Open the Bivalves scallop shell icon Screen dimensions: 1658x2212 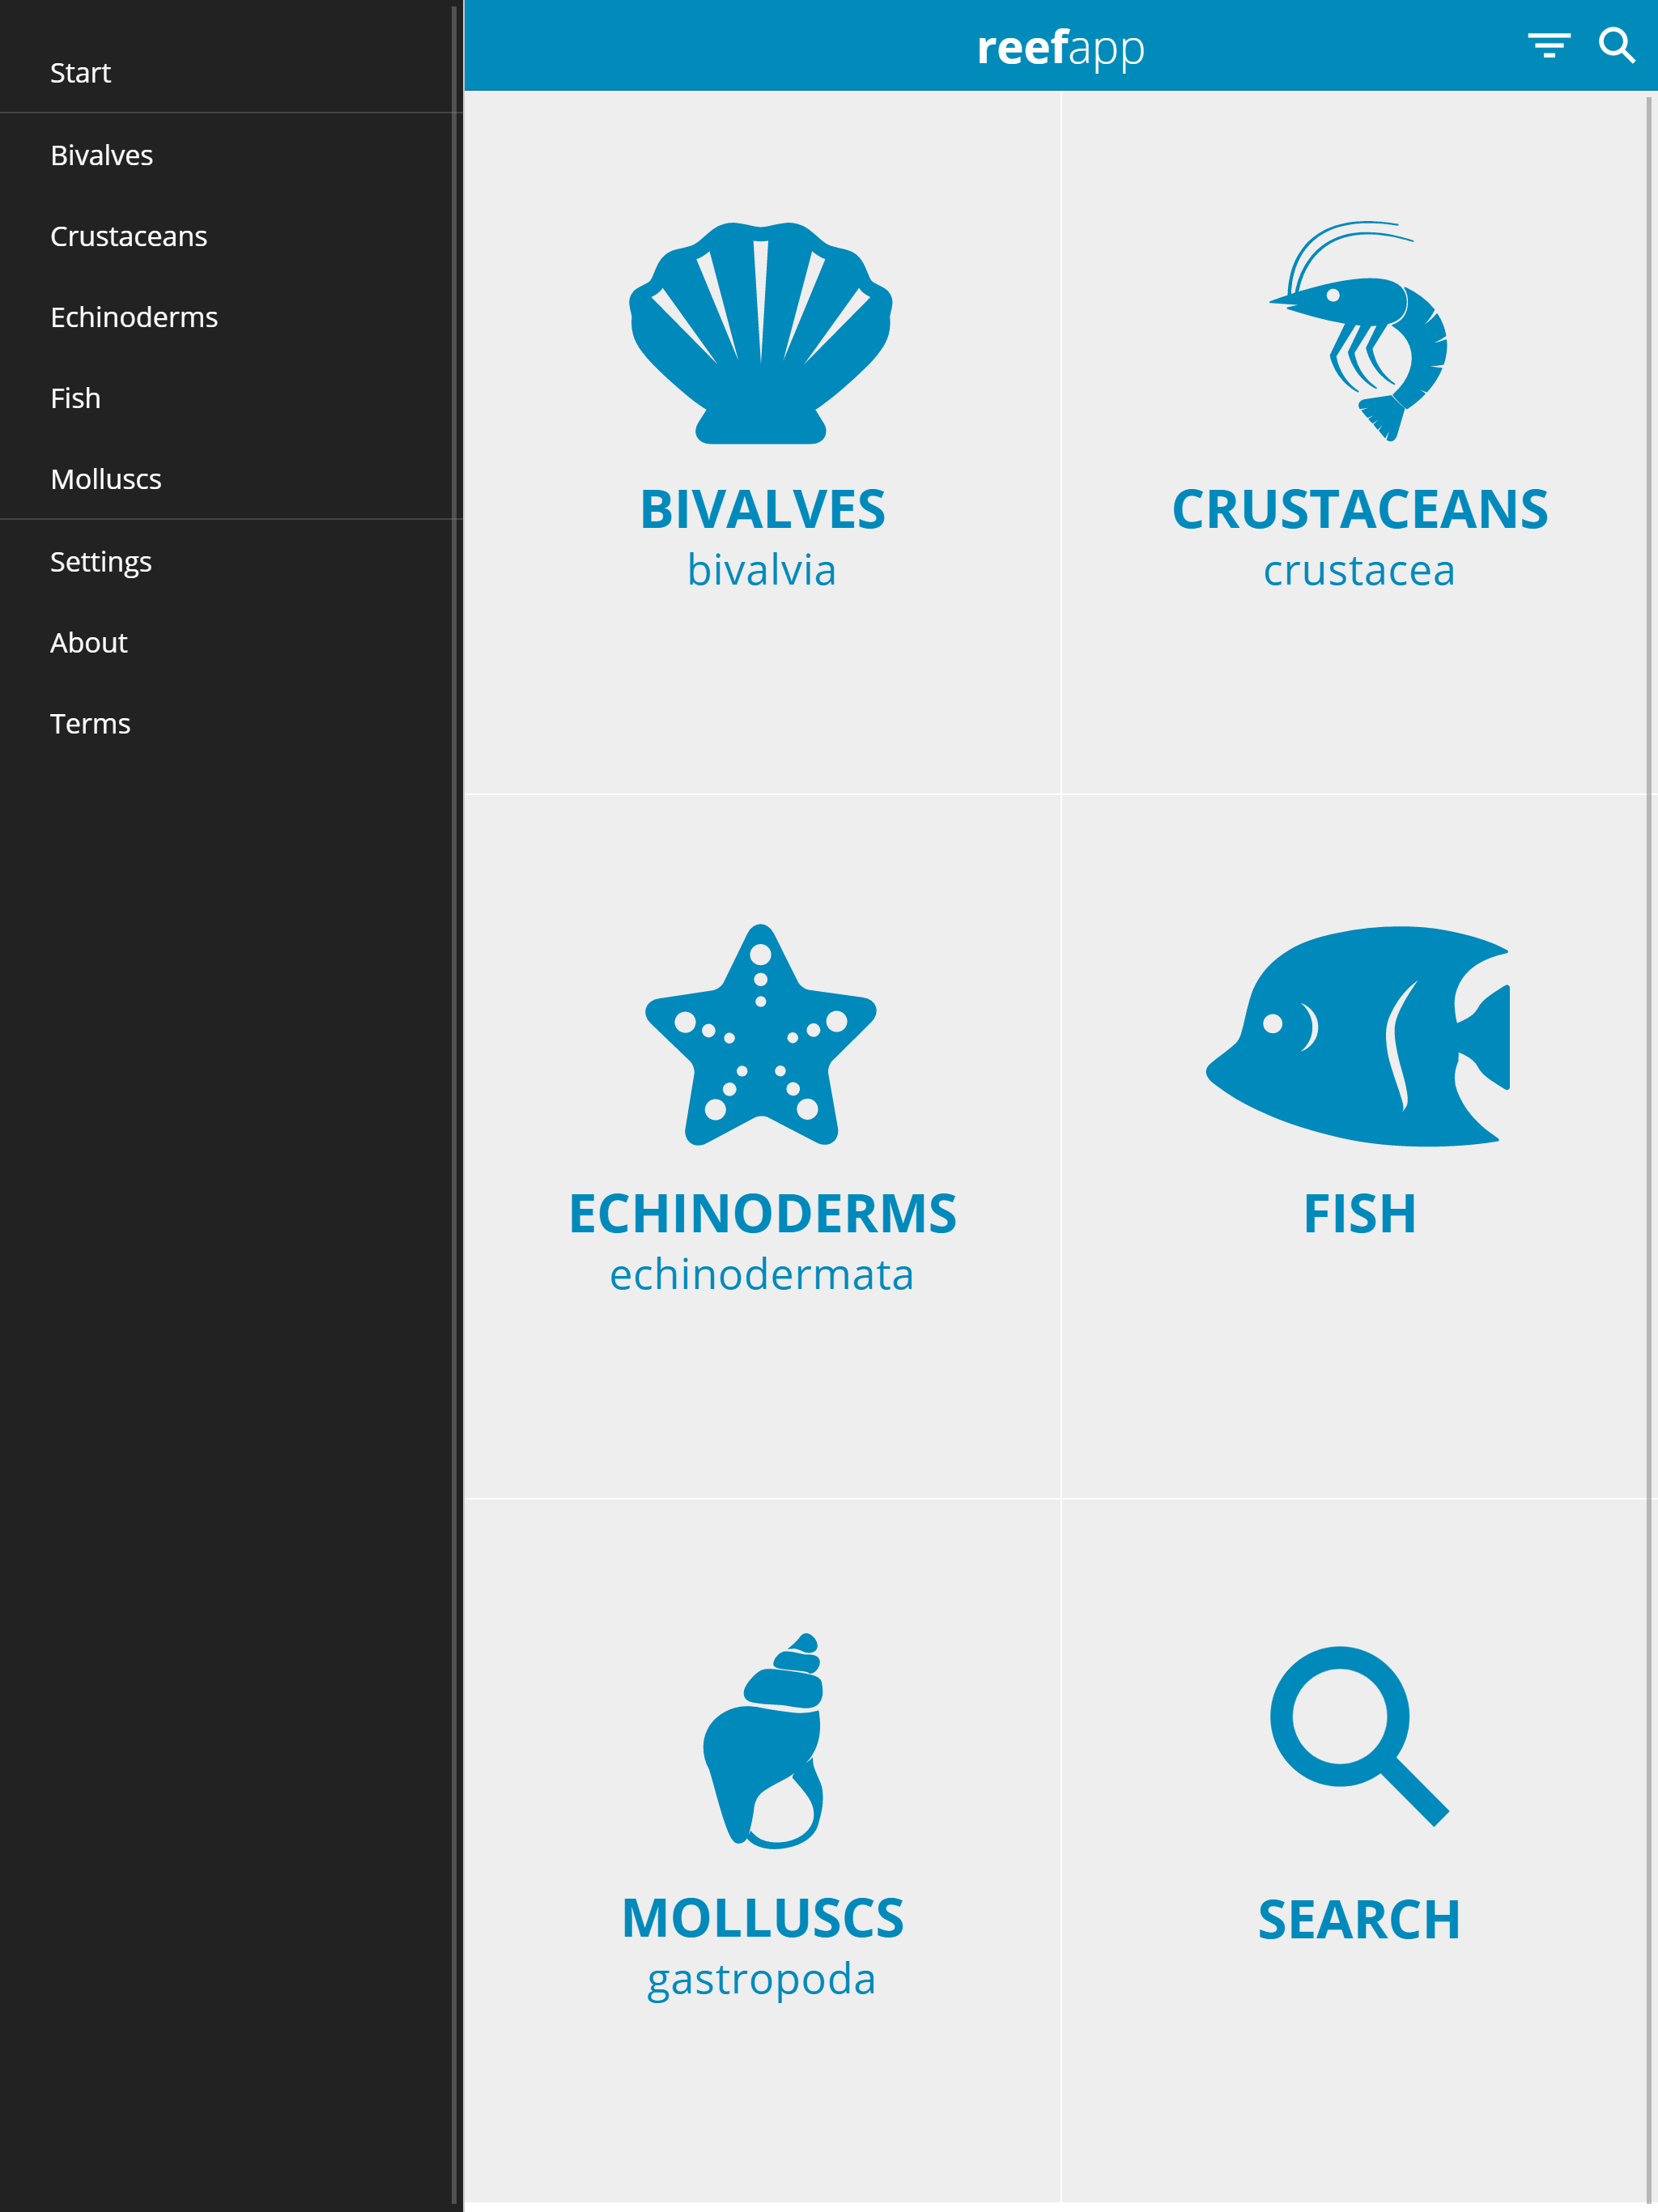(760, 333)
